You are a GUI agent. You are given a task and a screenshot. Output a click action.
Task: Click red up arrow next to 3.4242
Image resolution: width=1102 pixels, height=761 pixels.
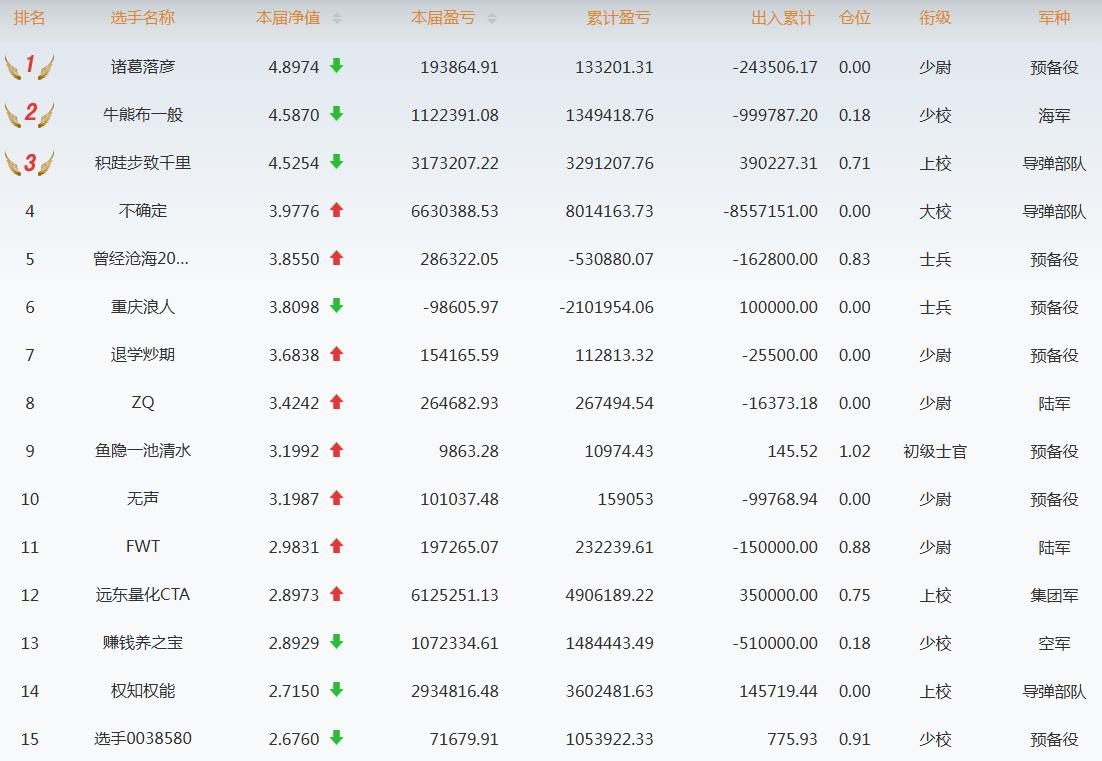(x=337, y=402)
